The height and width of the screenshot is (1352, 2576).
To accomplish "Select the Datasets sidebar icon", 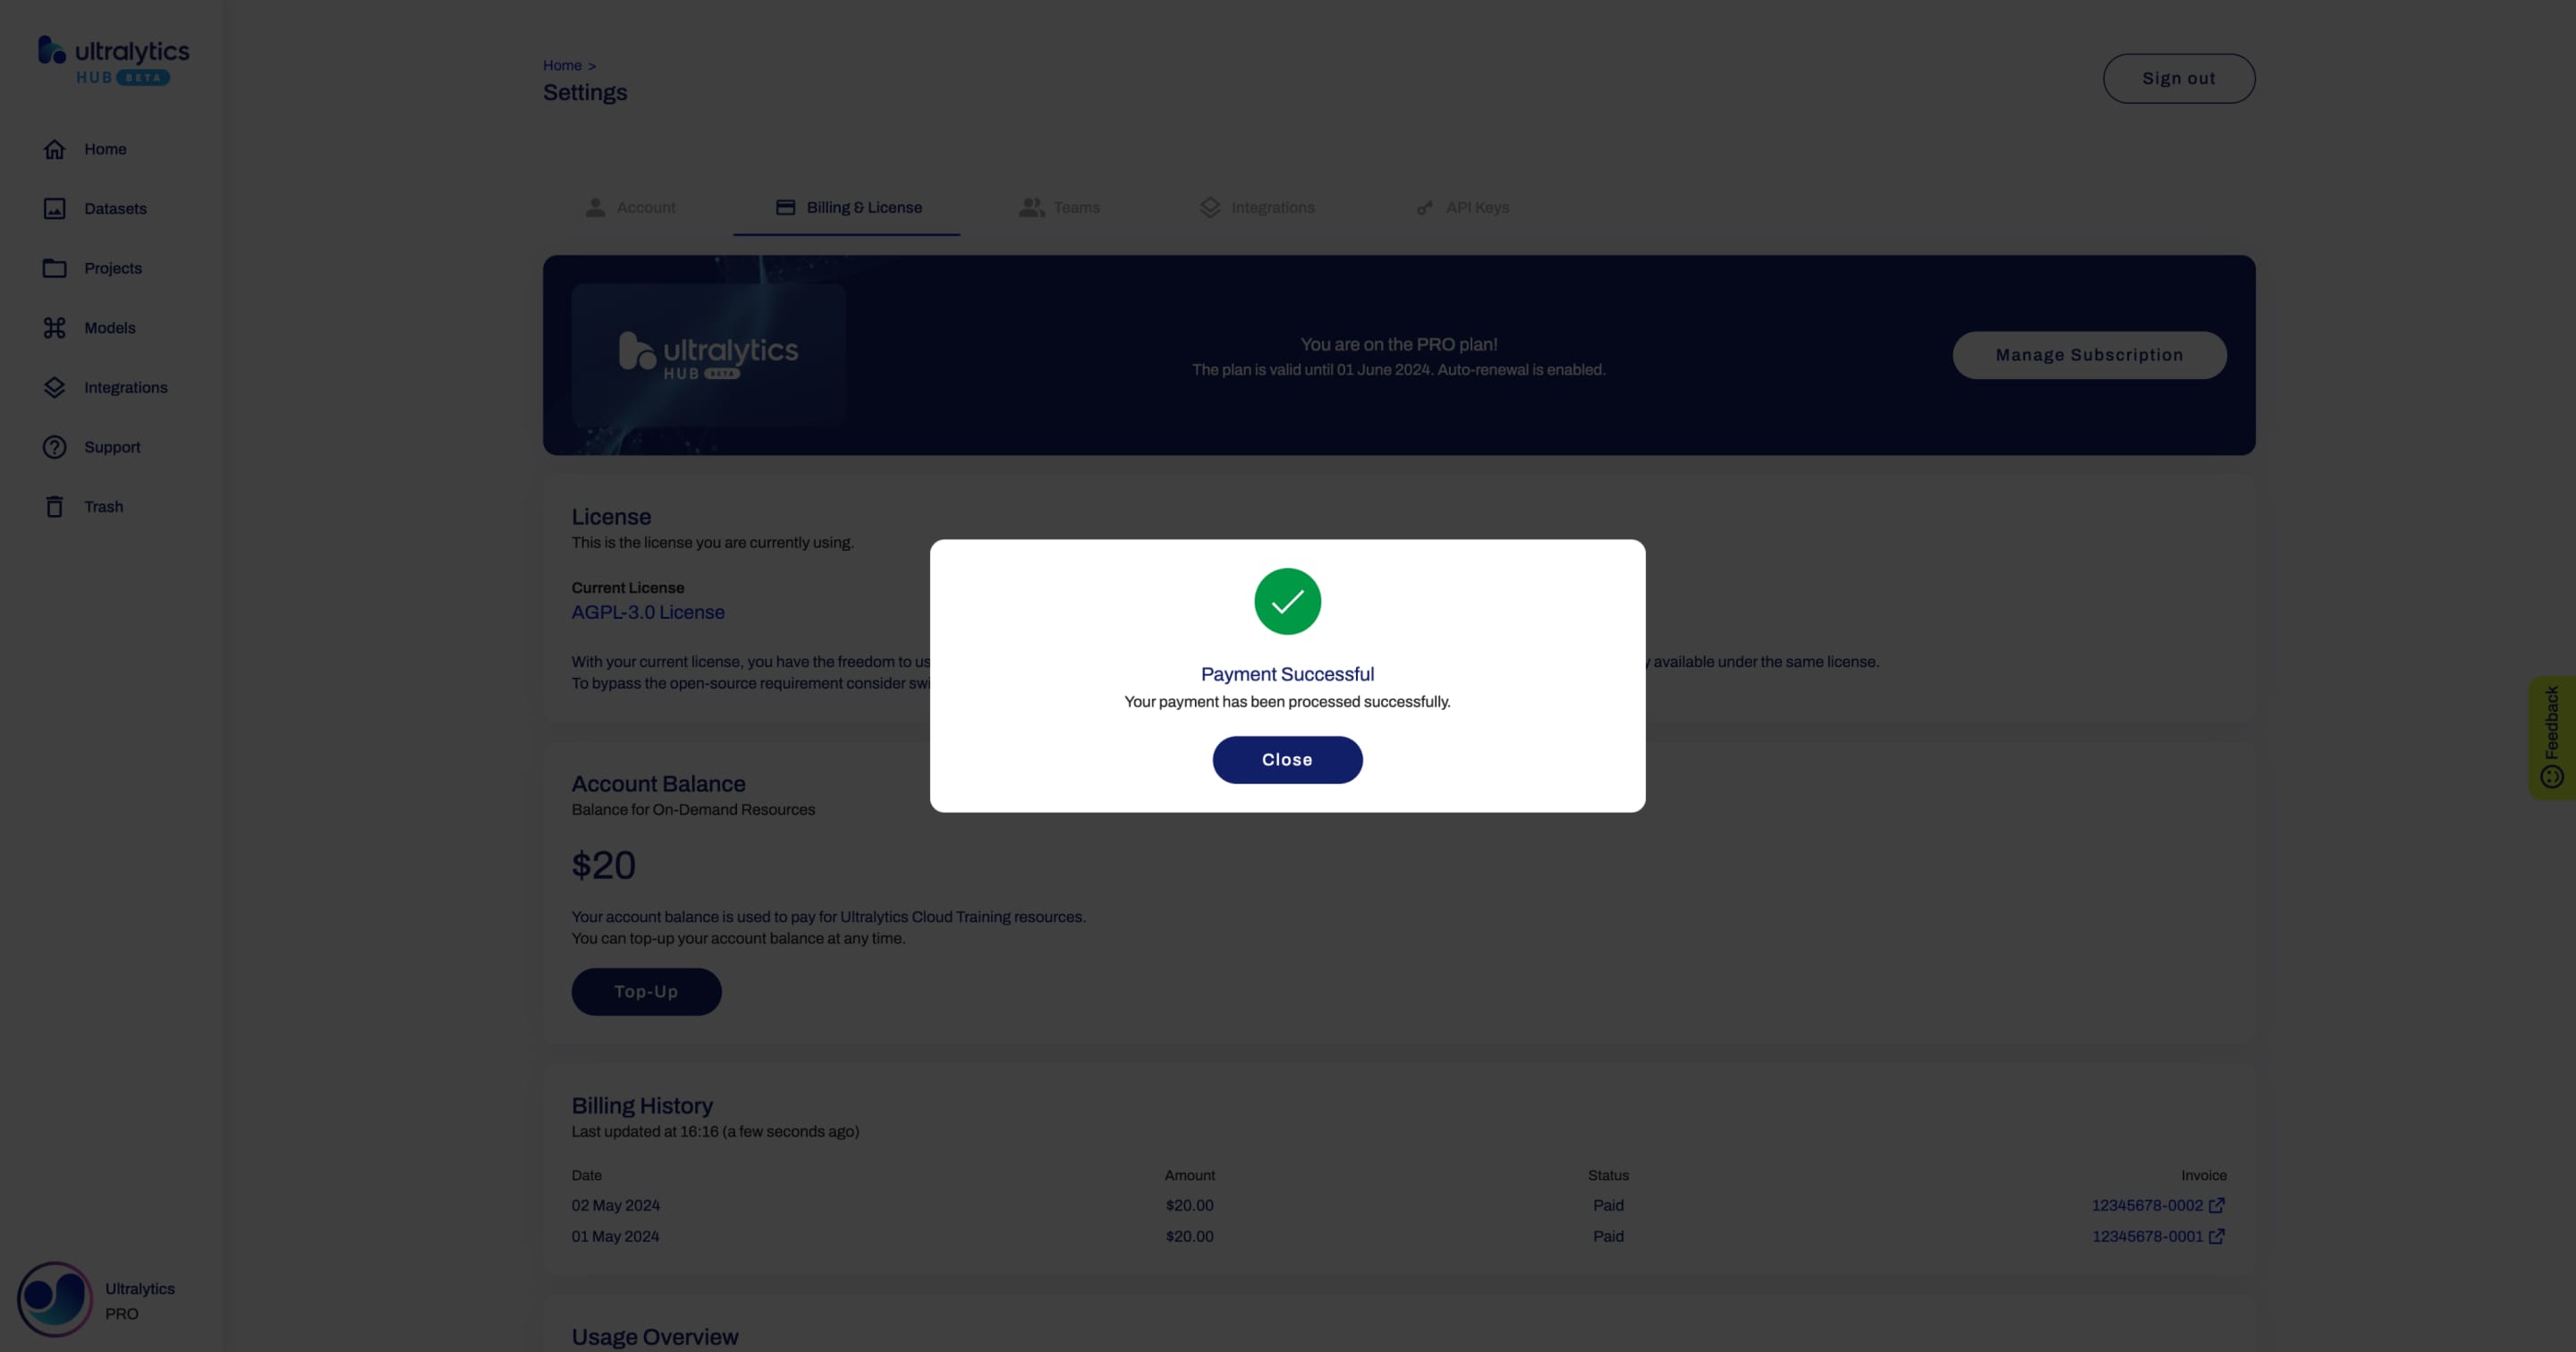I will pos(53,209).
